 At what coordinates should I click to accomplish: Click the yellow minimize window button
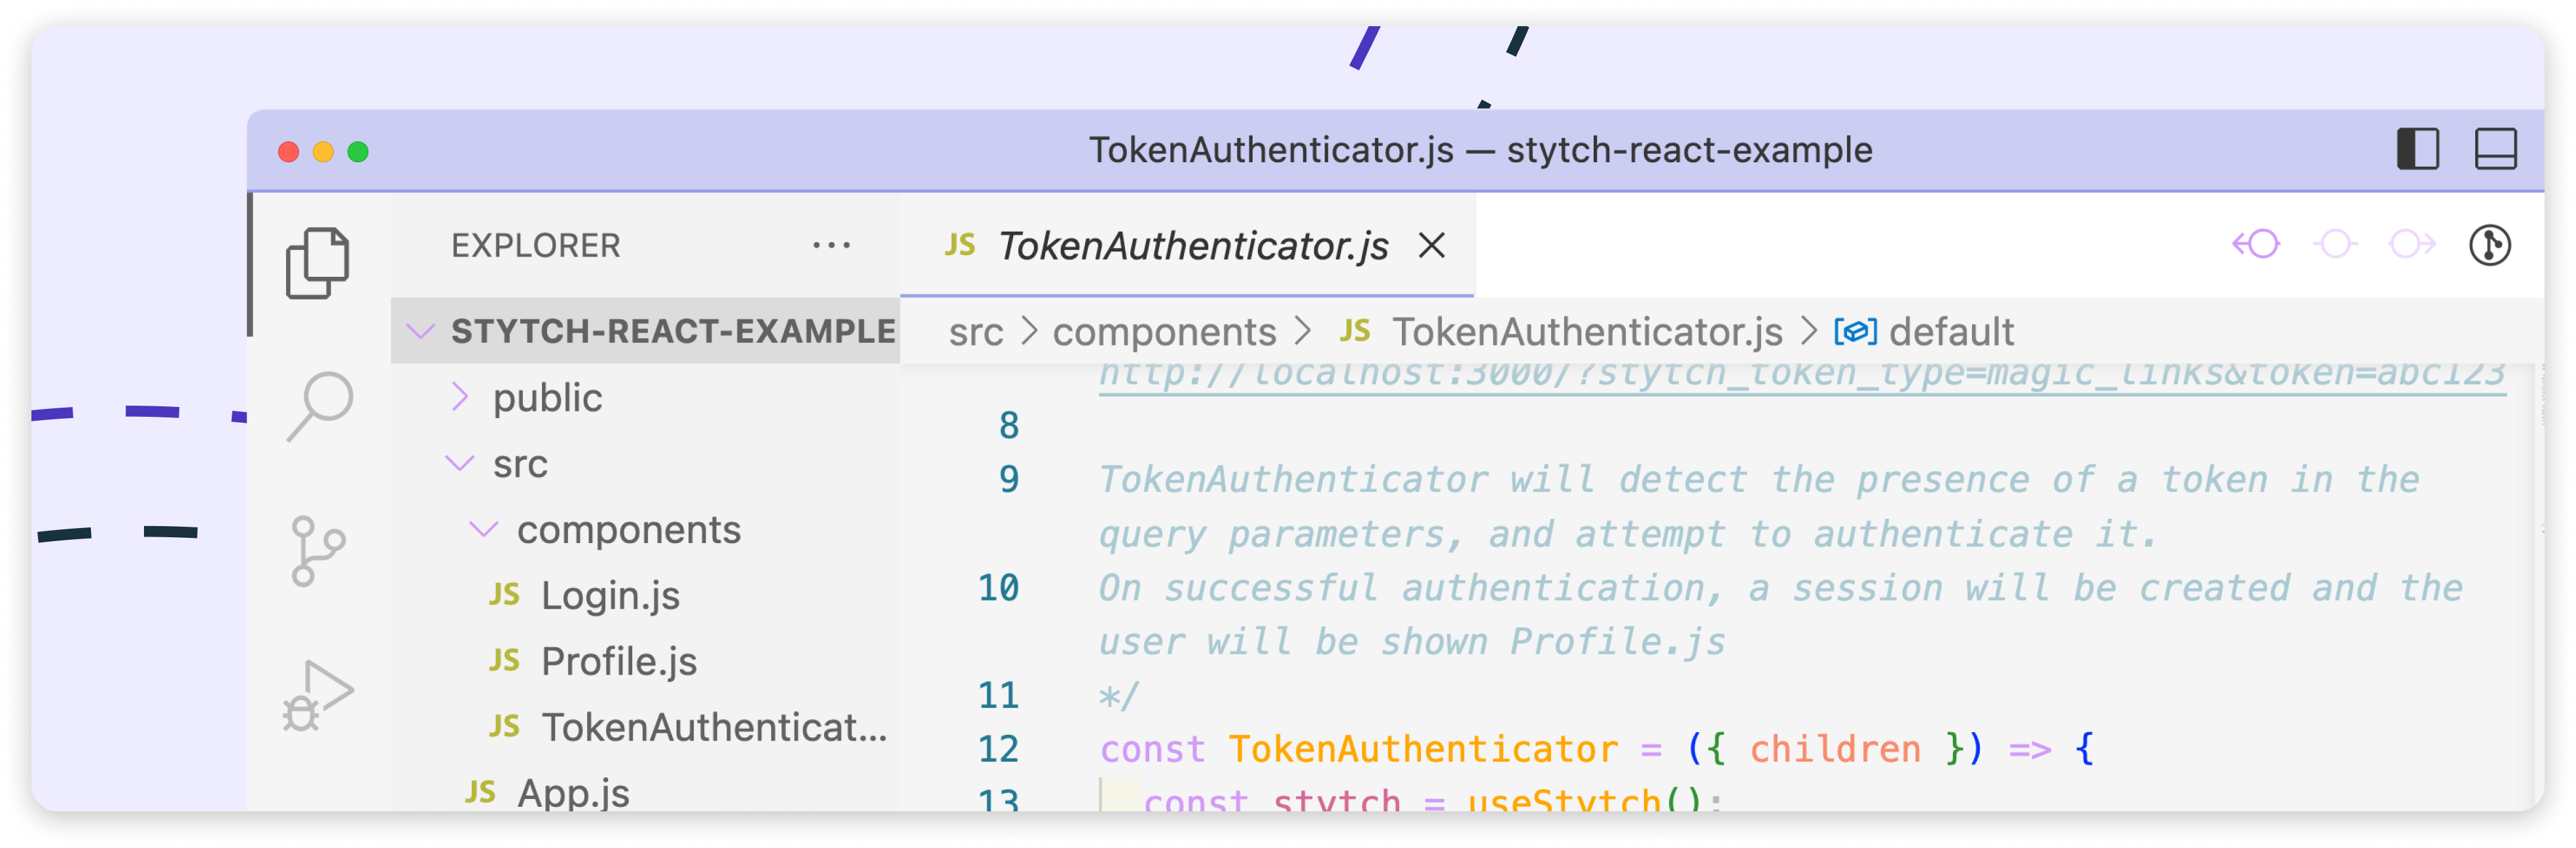[x=323, y=151]
